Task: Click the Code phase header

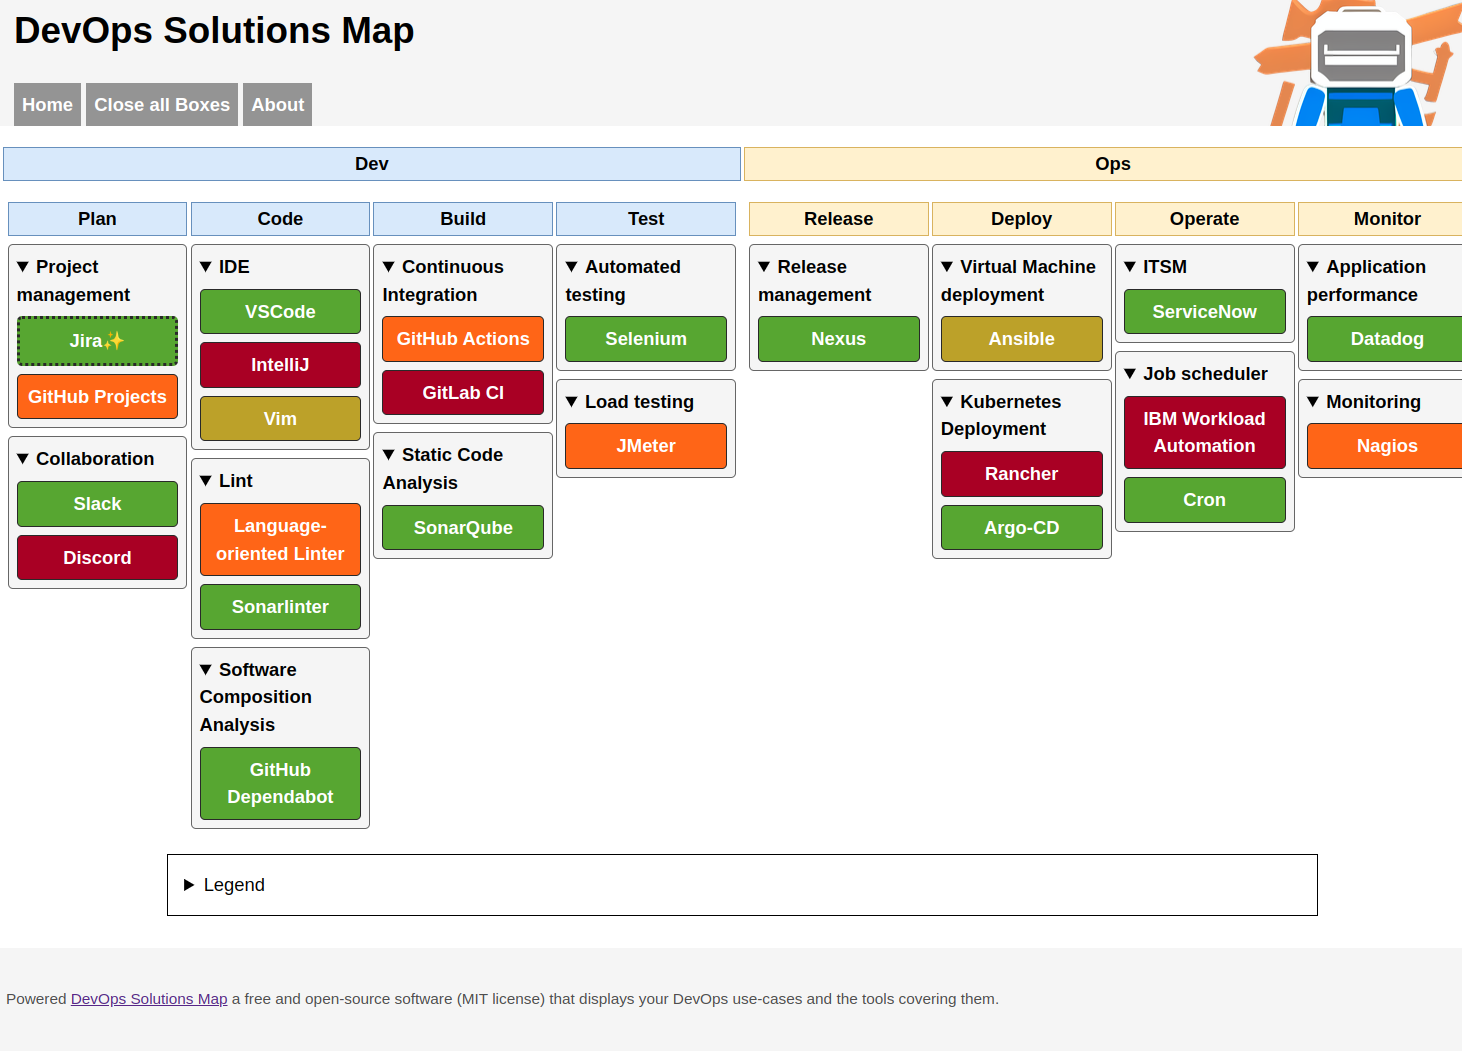Action: [280, 219]
